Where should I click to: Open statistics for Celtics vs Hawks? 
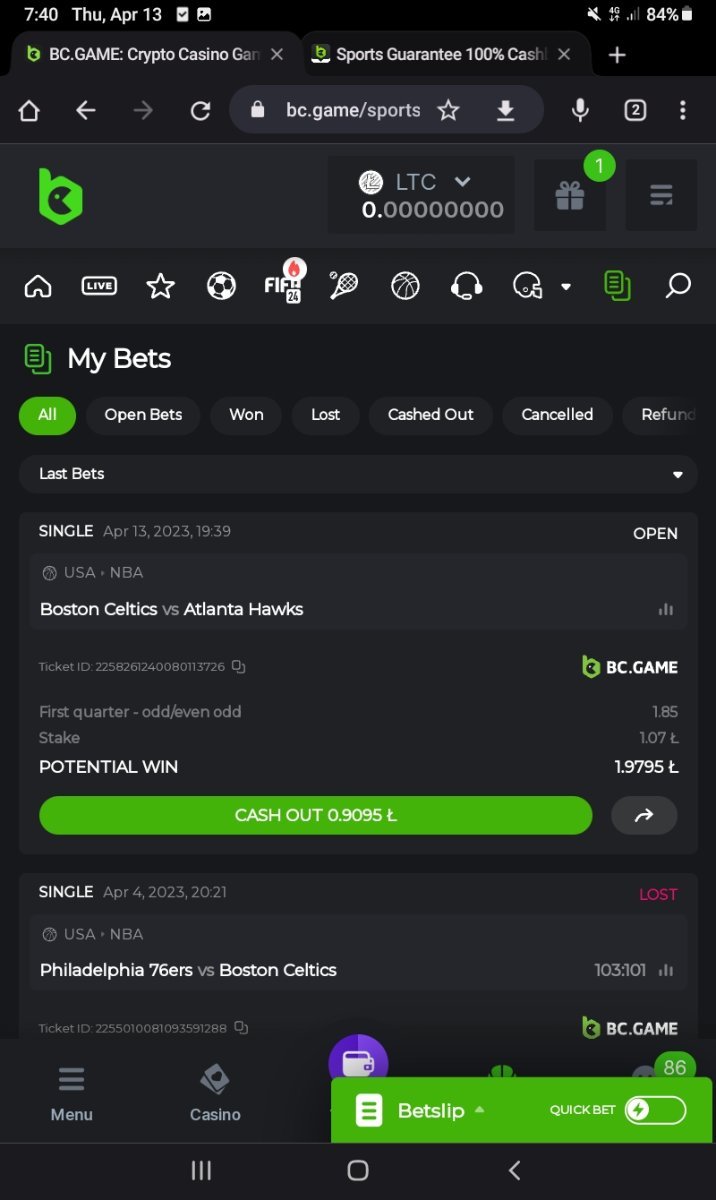click(666, 609)
